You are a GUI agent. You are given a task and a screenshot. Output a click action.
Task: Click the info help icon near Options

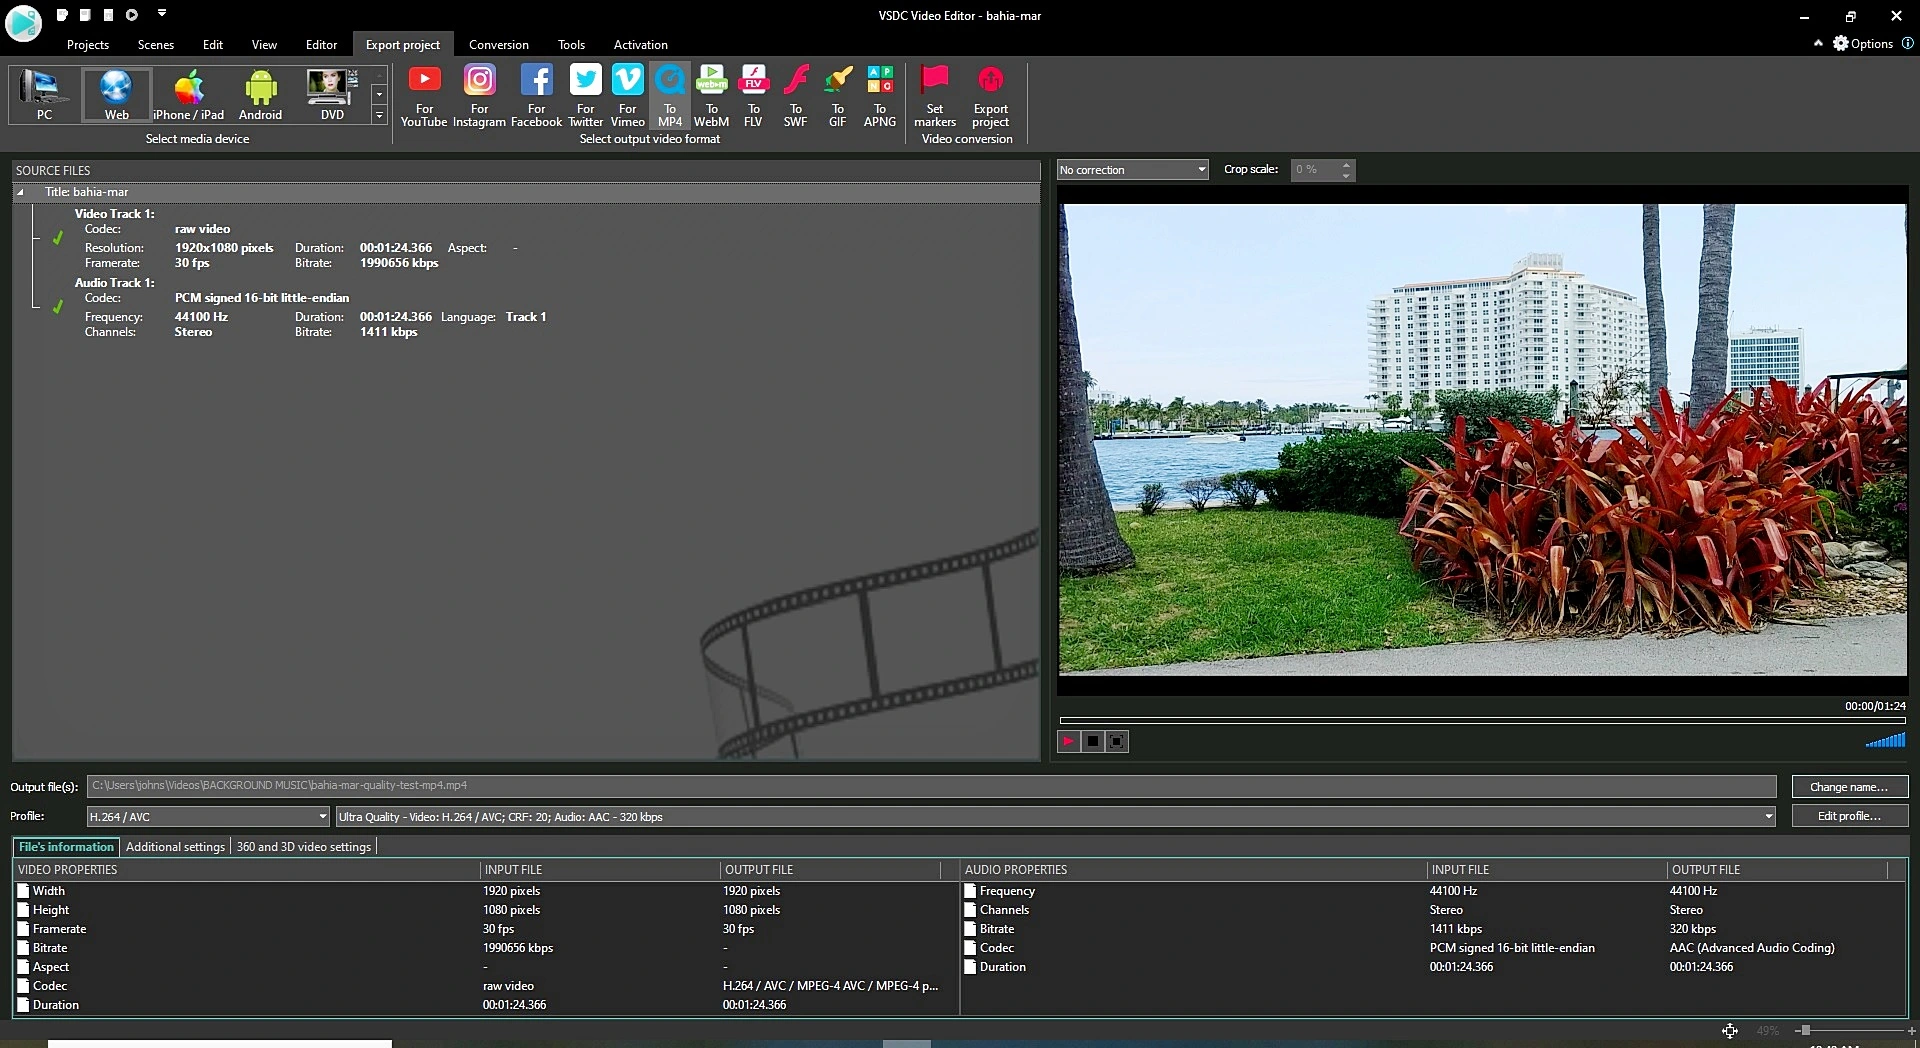coord(1907,43)
